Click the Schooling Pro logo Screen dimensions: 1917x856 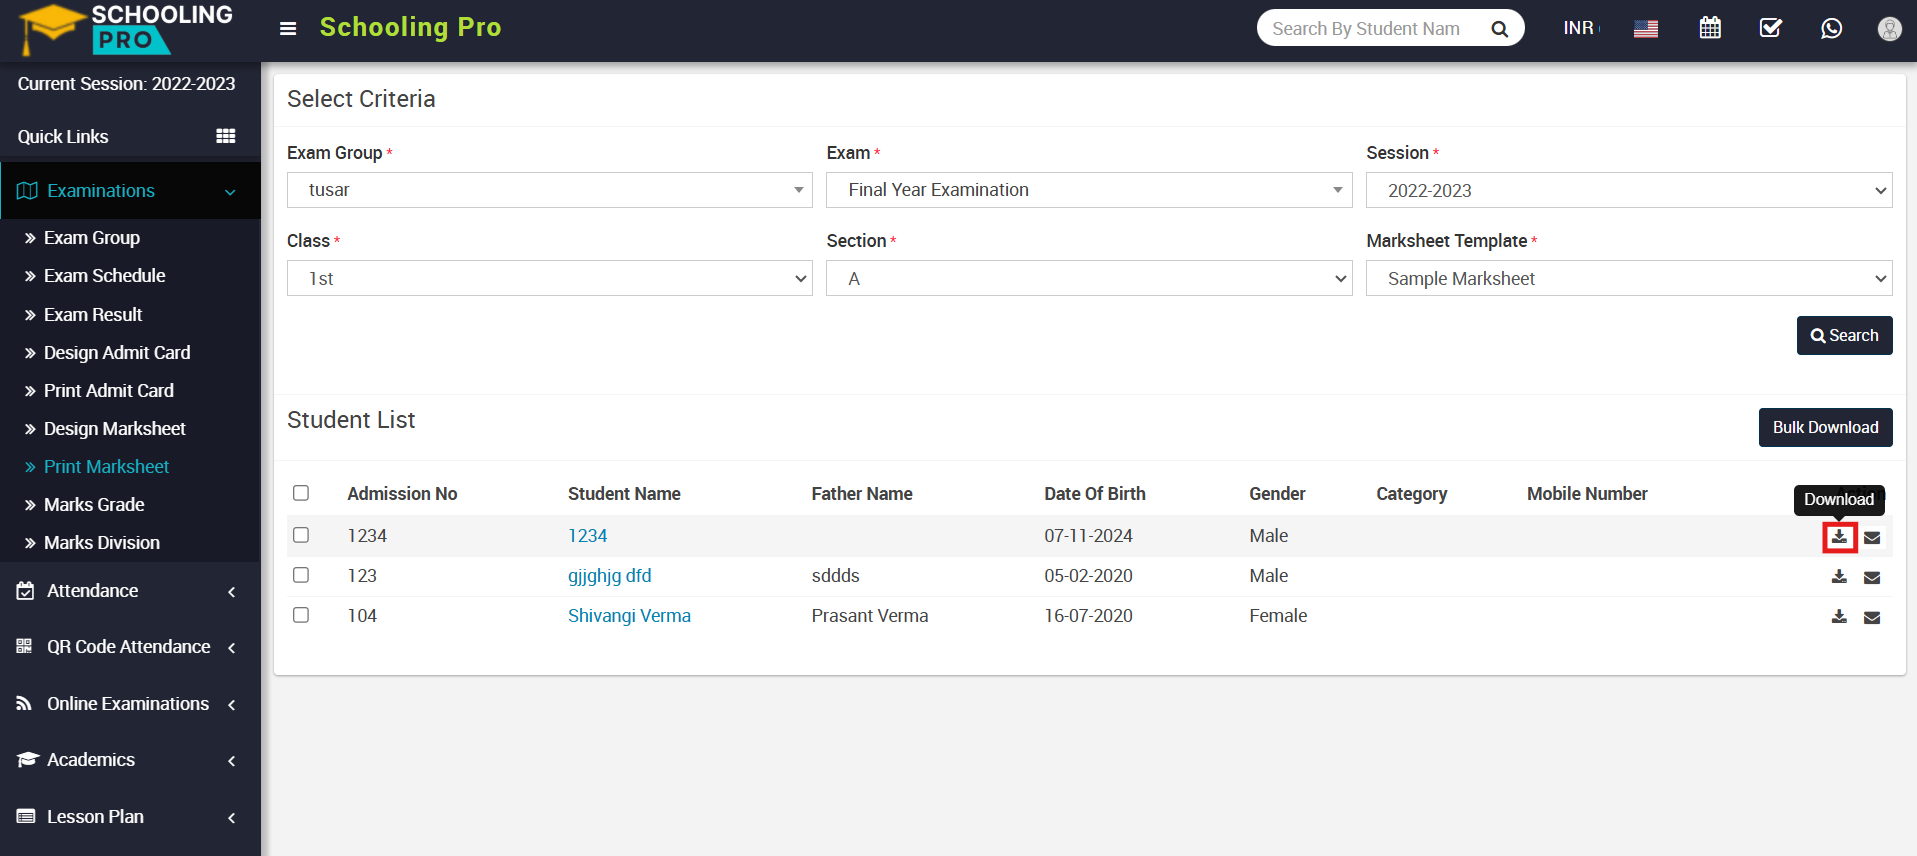(x=126, y=29)
